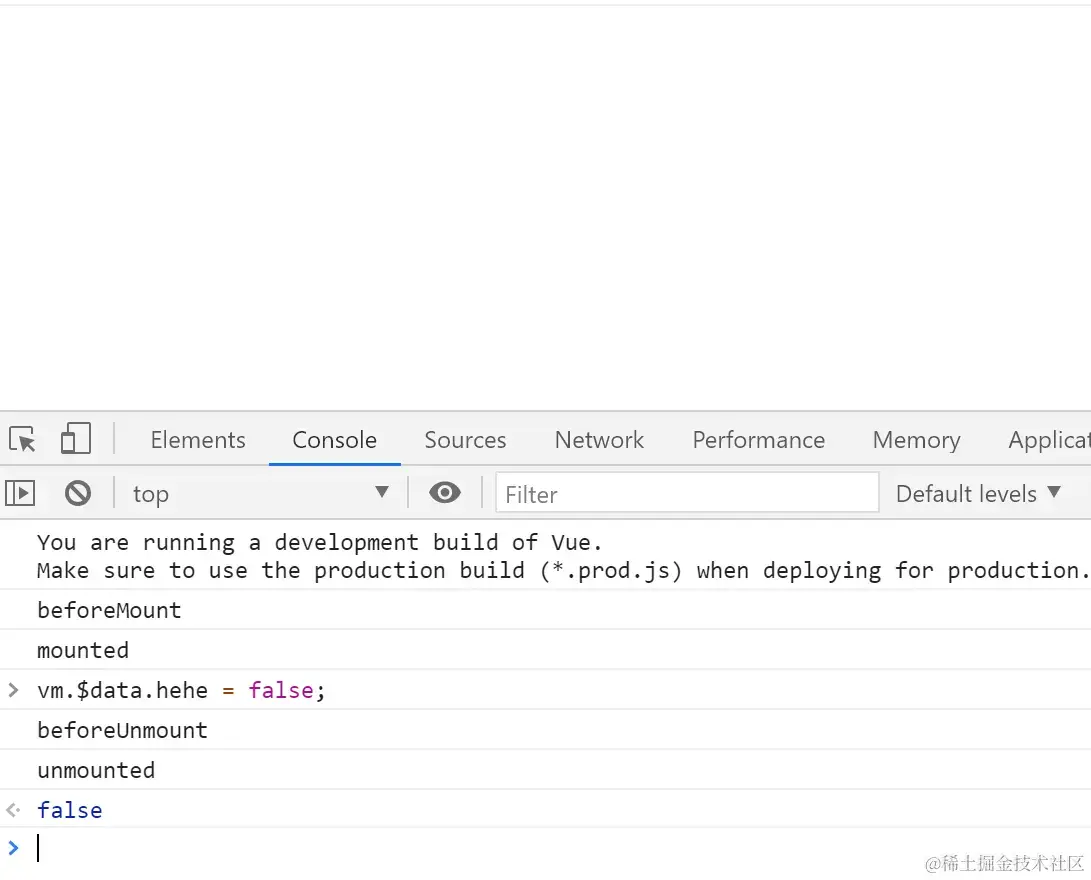This screenshot has height=880, width=1091.
Task: Activate the inspect element picker icon
Action: point(22,440)
